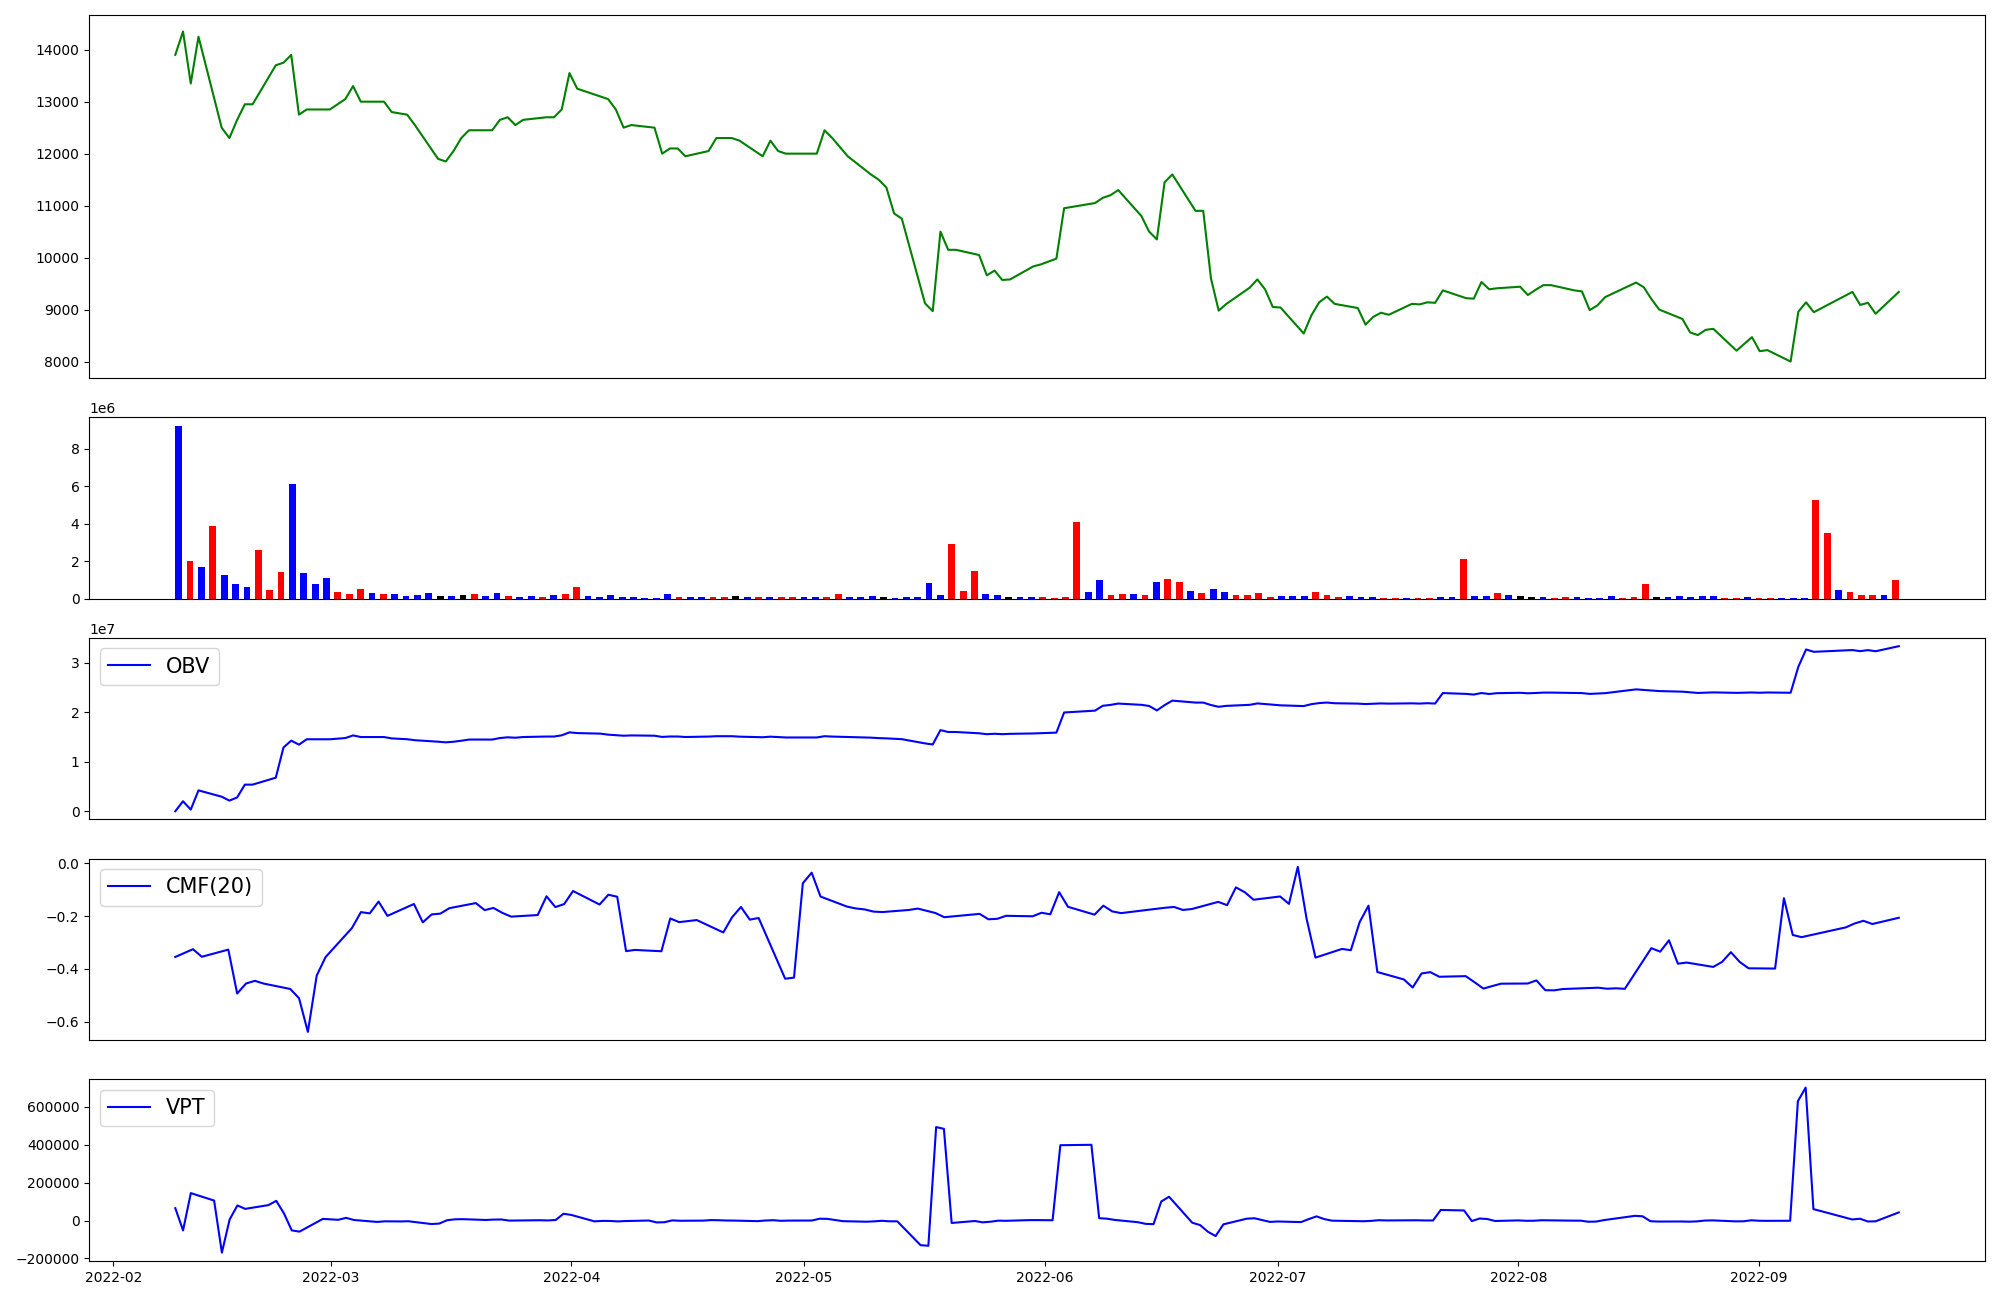Click the OBV legend label
Viewport: 2000px width, 1300px height.
187,666
